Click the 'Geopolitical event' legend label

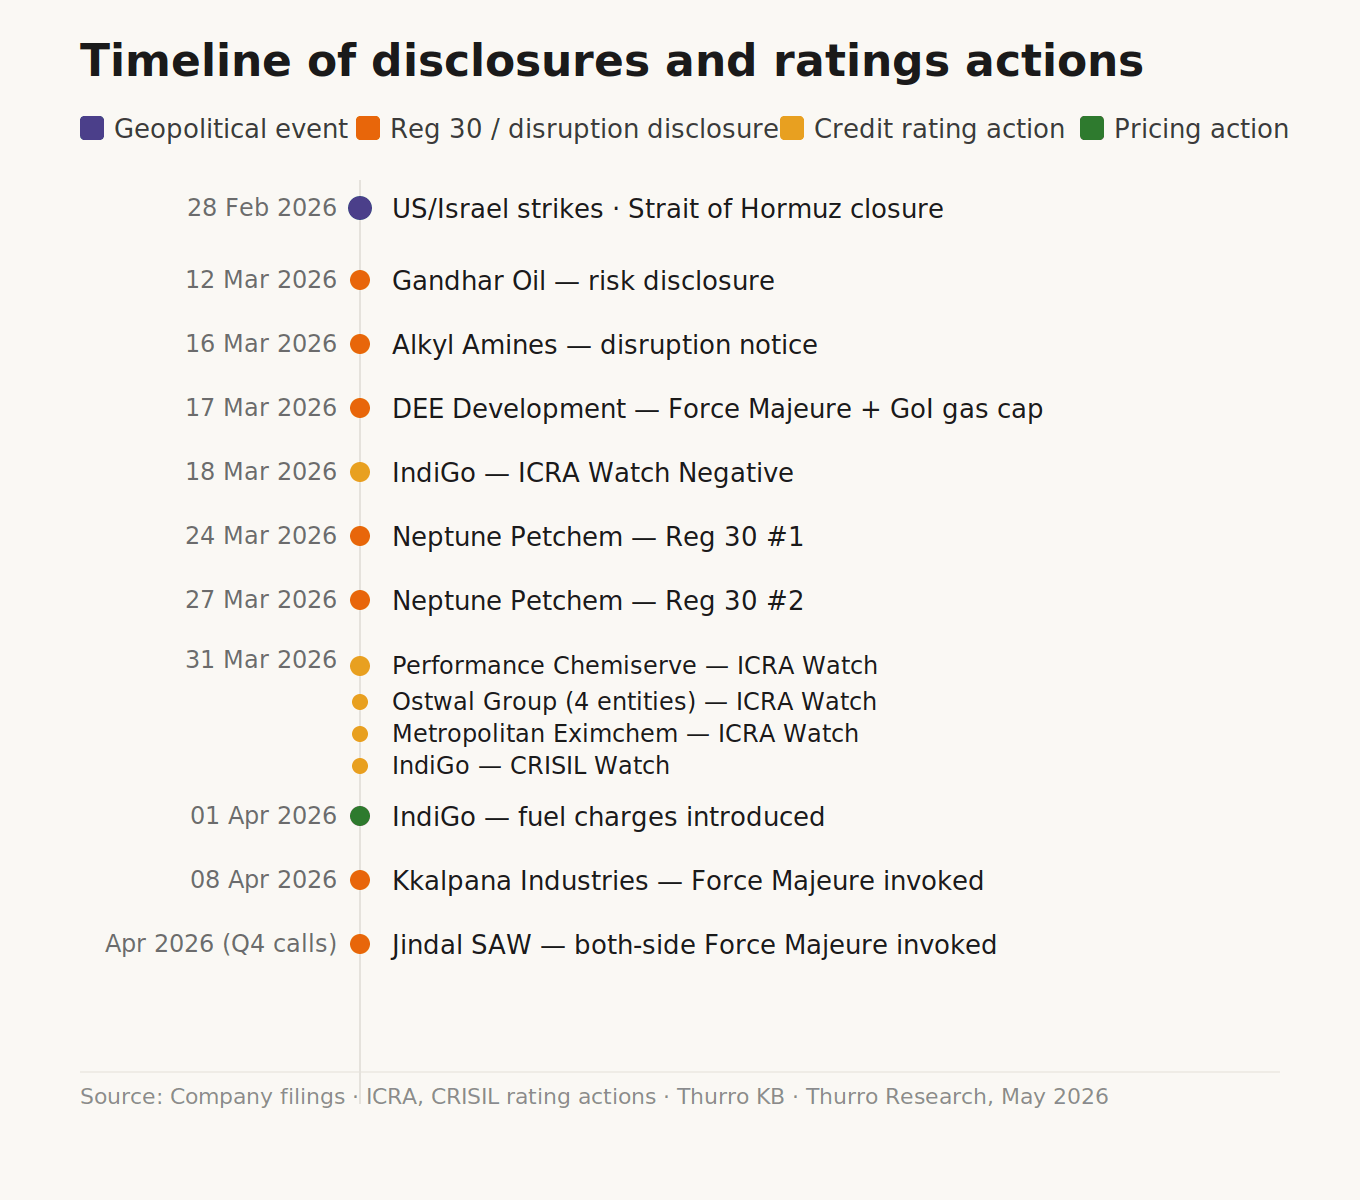click(231, 129)
